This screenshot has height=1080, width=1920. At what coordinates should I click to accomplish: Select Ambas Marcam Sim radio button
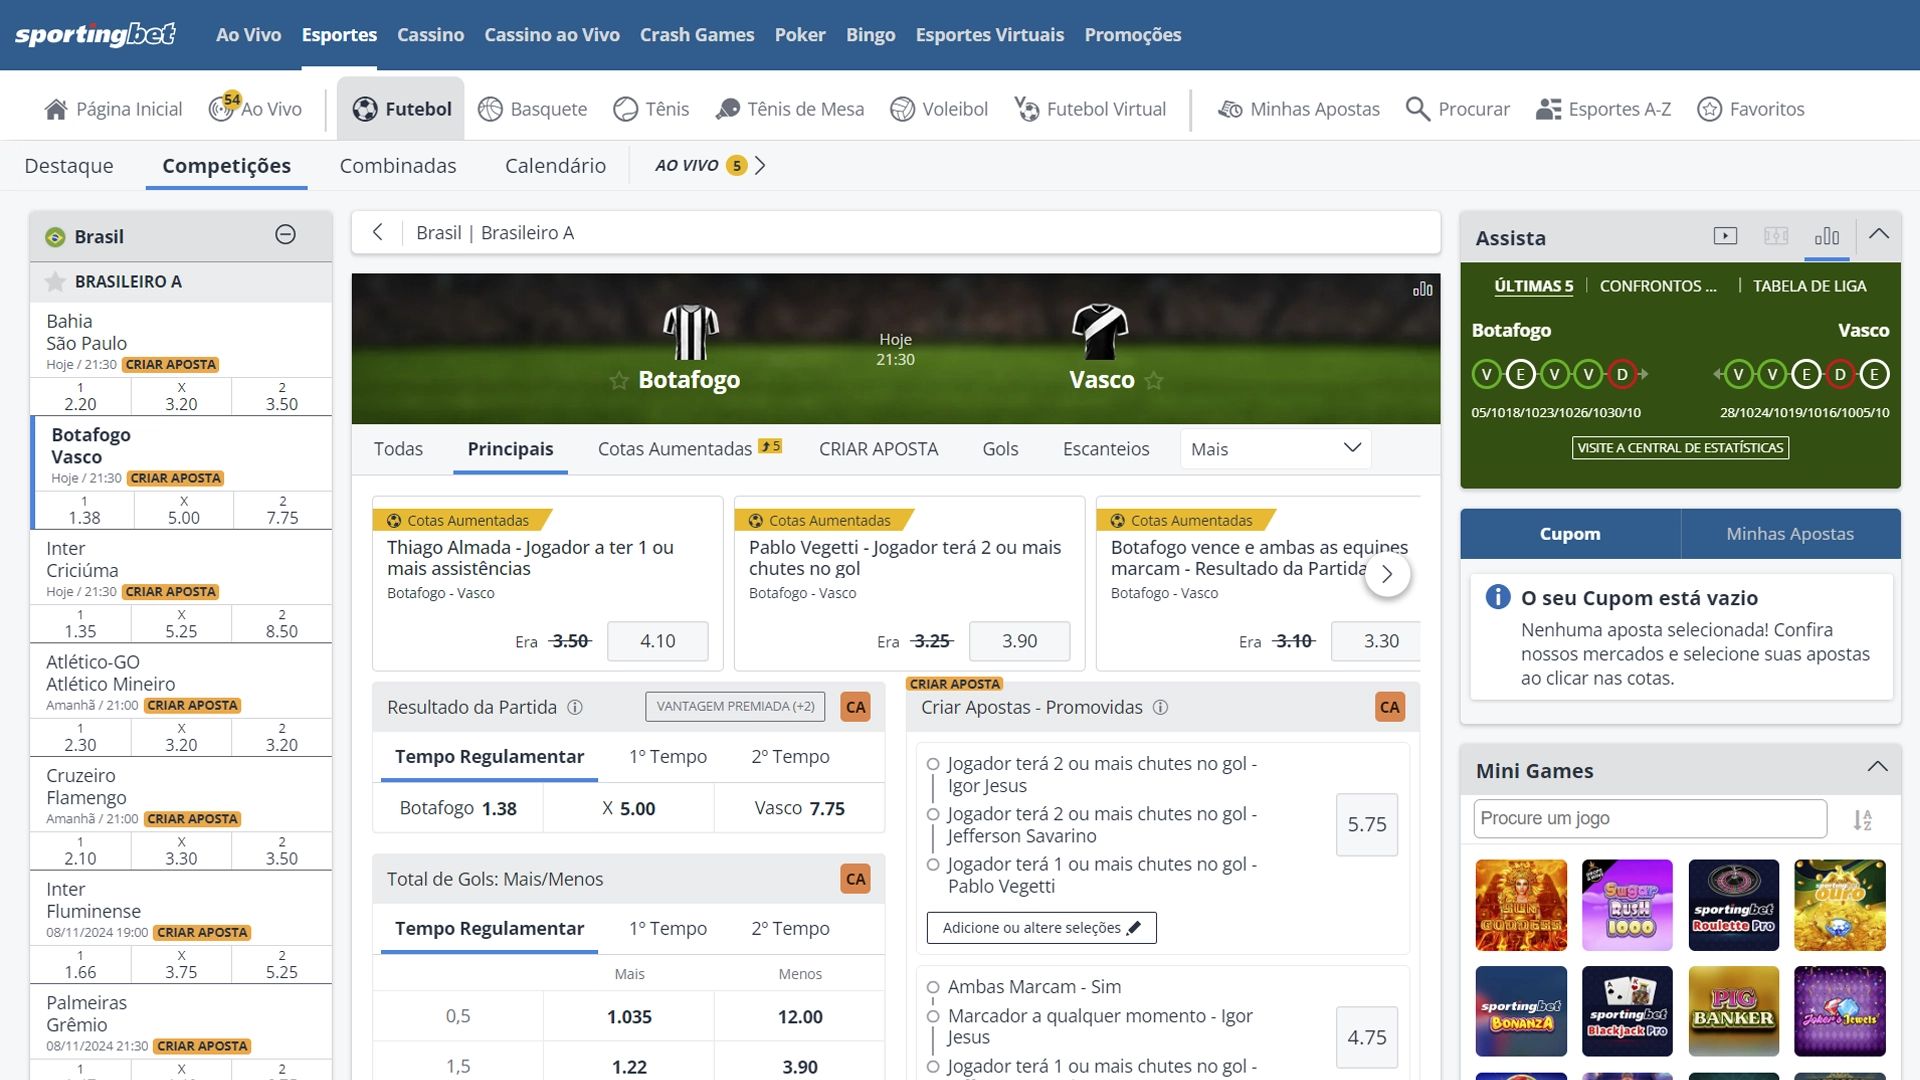tap(930, 986)
